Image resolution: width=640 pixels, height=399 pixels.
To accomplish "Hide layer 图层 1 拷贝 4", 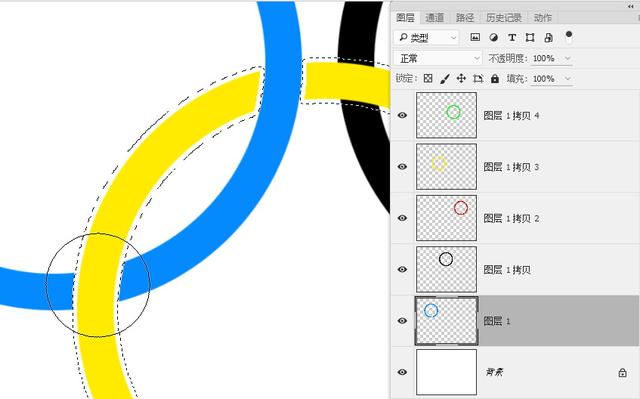I will (x=402, y=115).
